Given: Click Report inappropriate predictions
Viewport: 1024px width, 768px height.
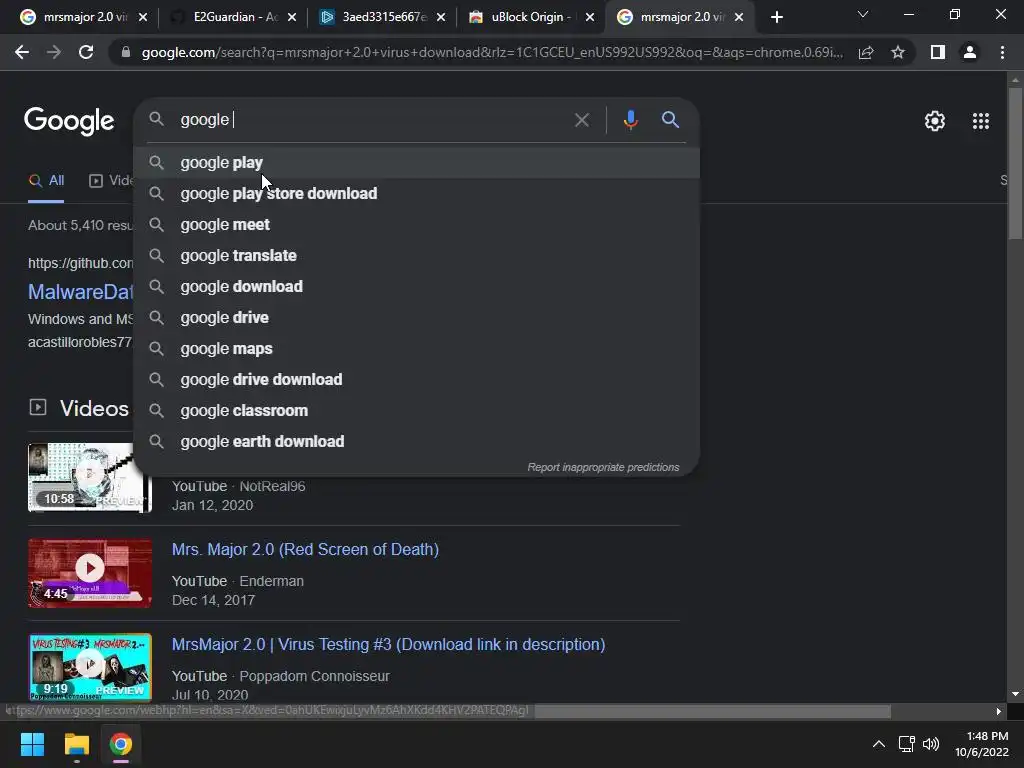Looking at the screenshot, I should pos(603,468).
